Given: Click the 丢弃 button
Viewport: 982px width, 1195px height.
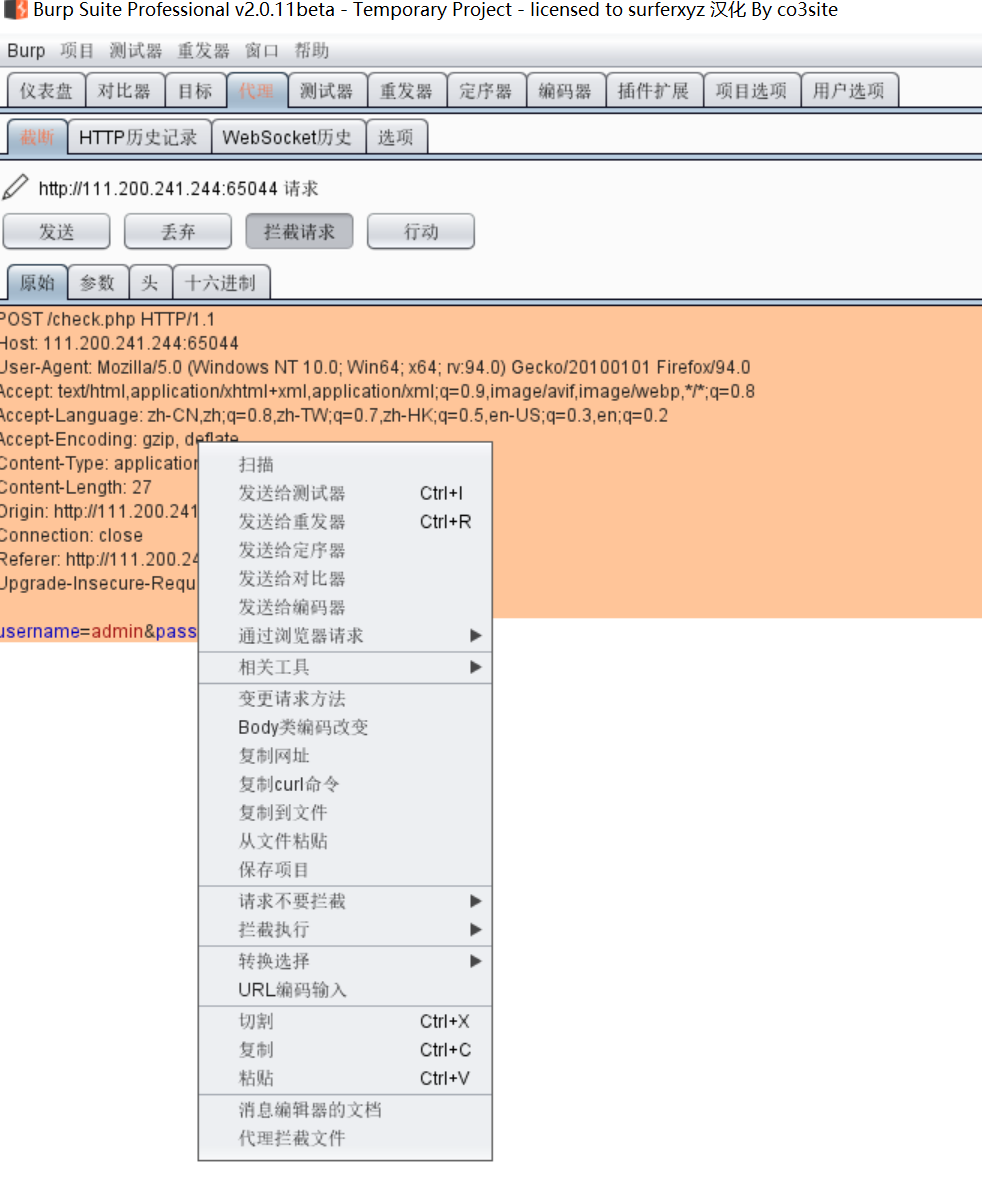Looking at the screenshot, I should pos(177,231).
